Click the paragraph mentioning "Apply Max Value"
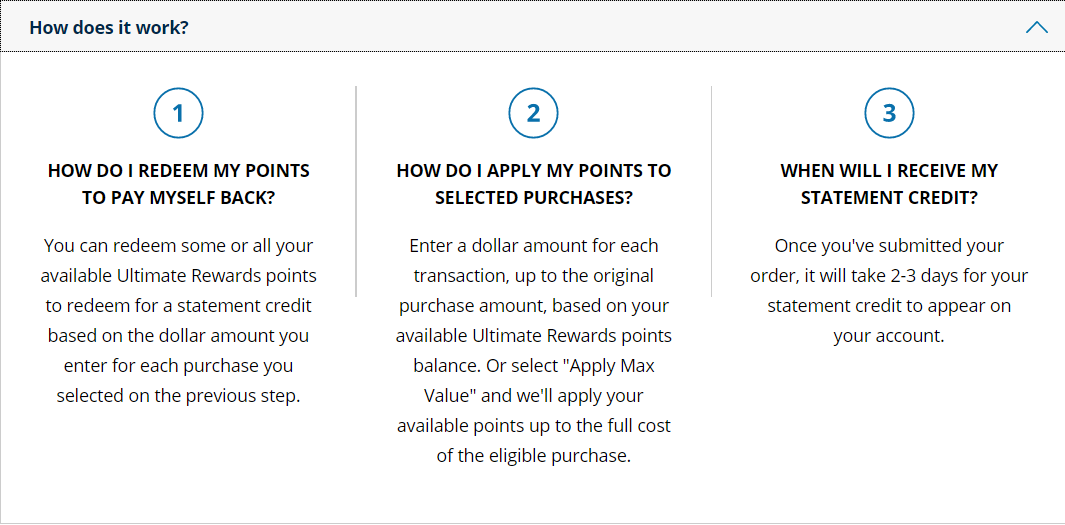The height and width of the screenshot is (525, 1065). click(x=534, y=350)
